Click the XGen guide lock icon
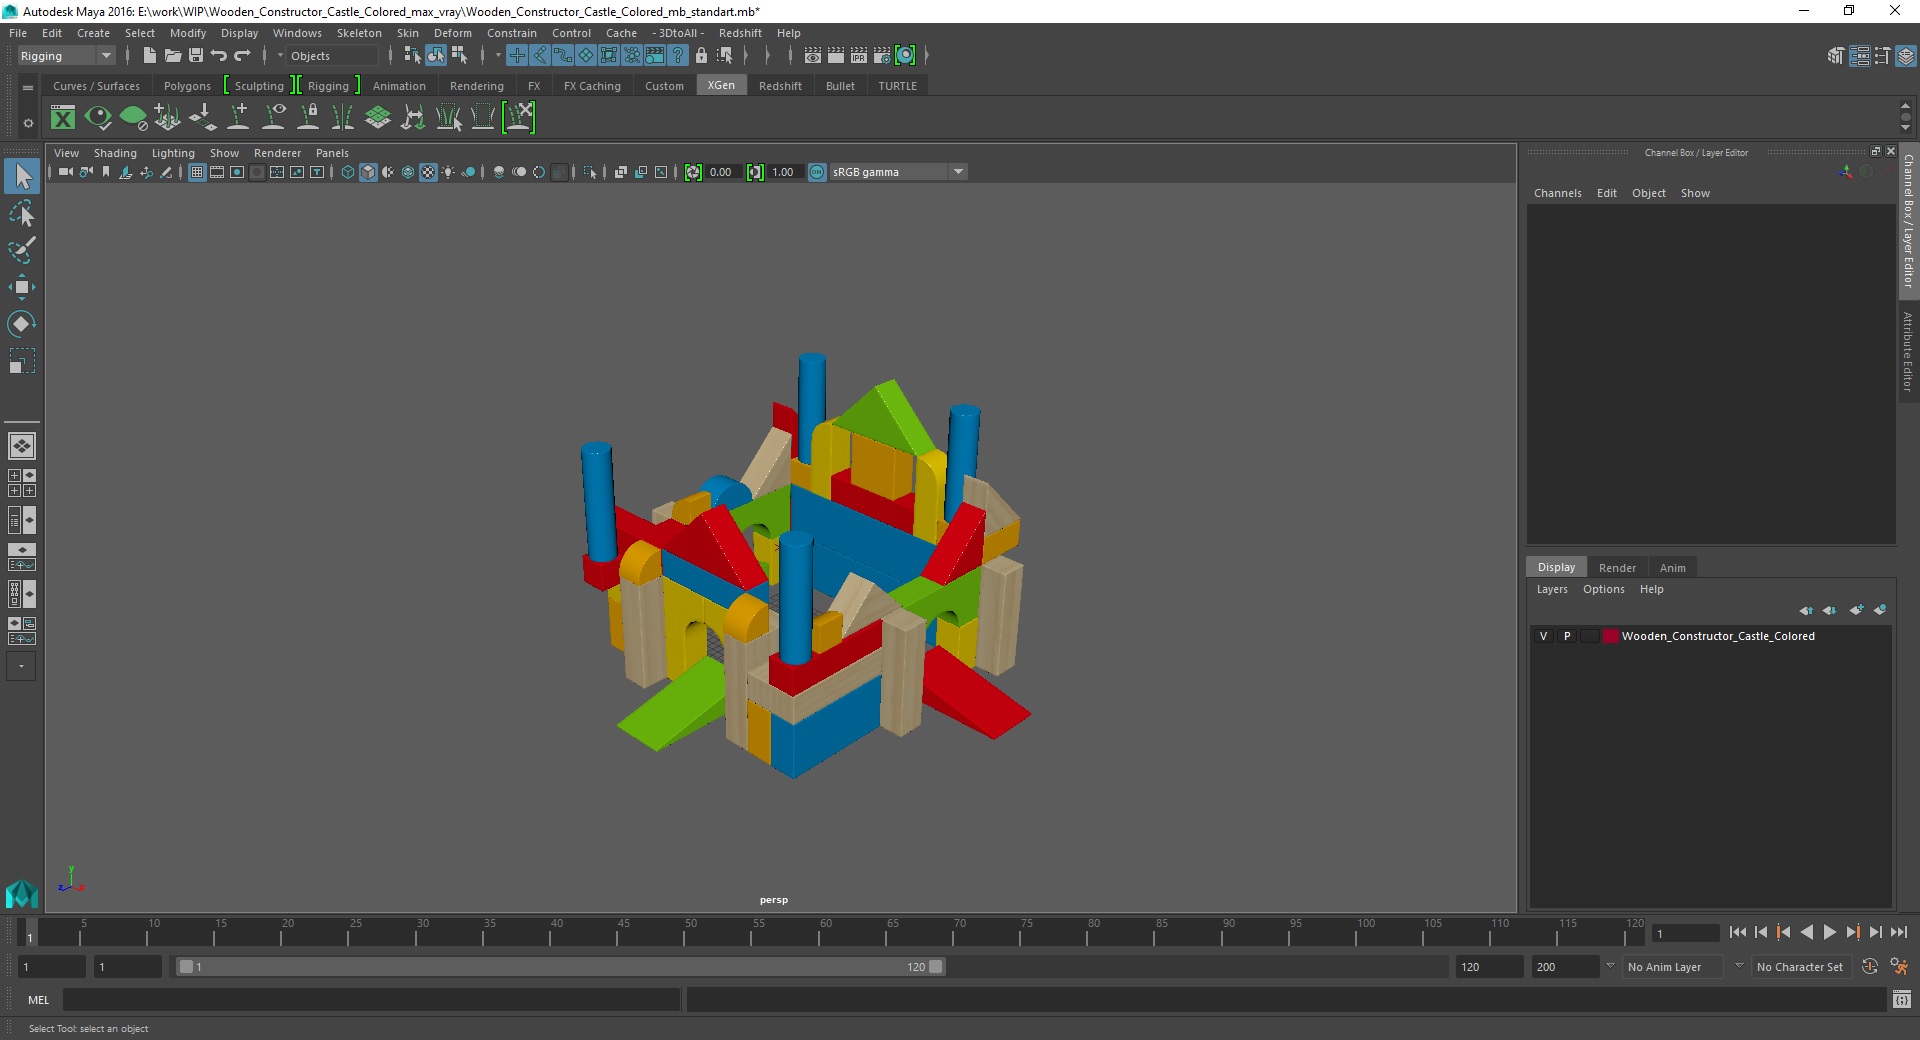This screenshot has width=1920, height=1040. point(308,118)
